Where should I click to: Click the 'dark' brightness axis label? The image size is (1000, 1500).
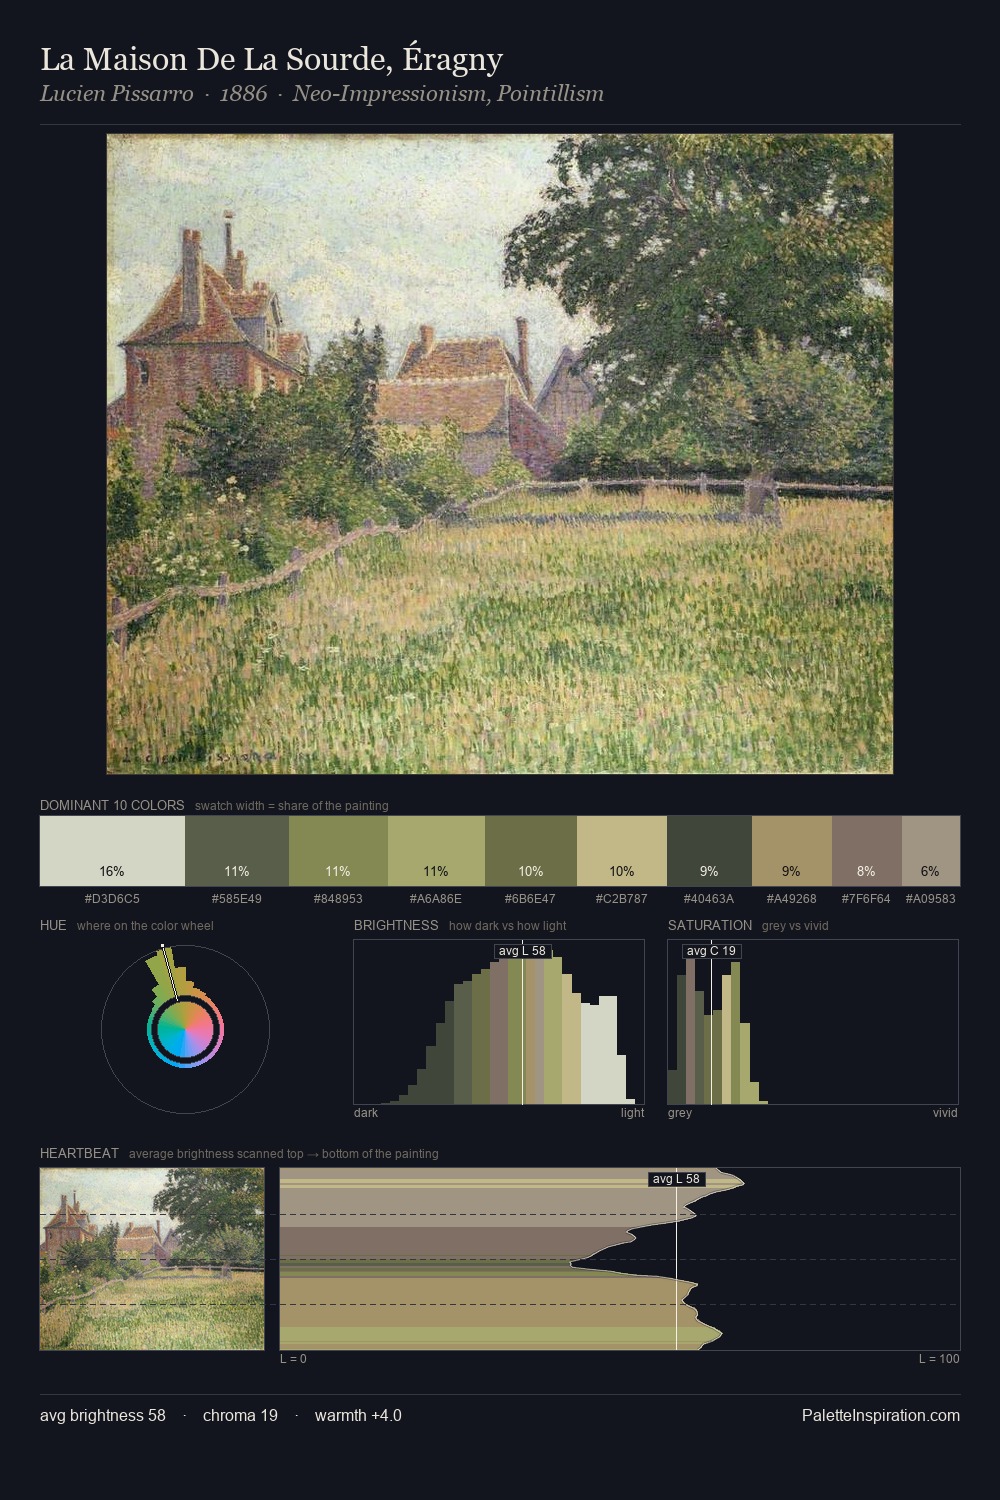click(366, 1113)
